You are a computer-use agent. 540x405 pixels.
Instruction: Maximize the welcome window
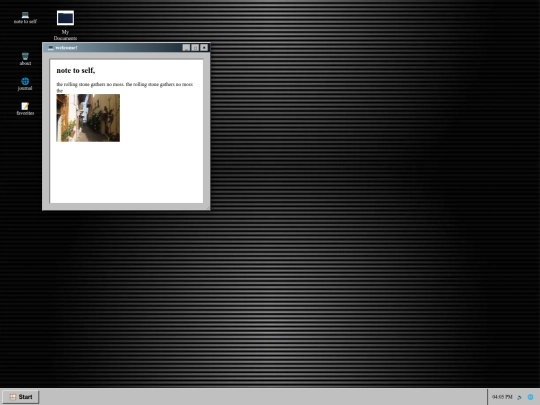coord(195,48)
